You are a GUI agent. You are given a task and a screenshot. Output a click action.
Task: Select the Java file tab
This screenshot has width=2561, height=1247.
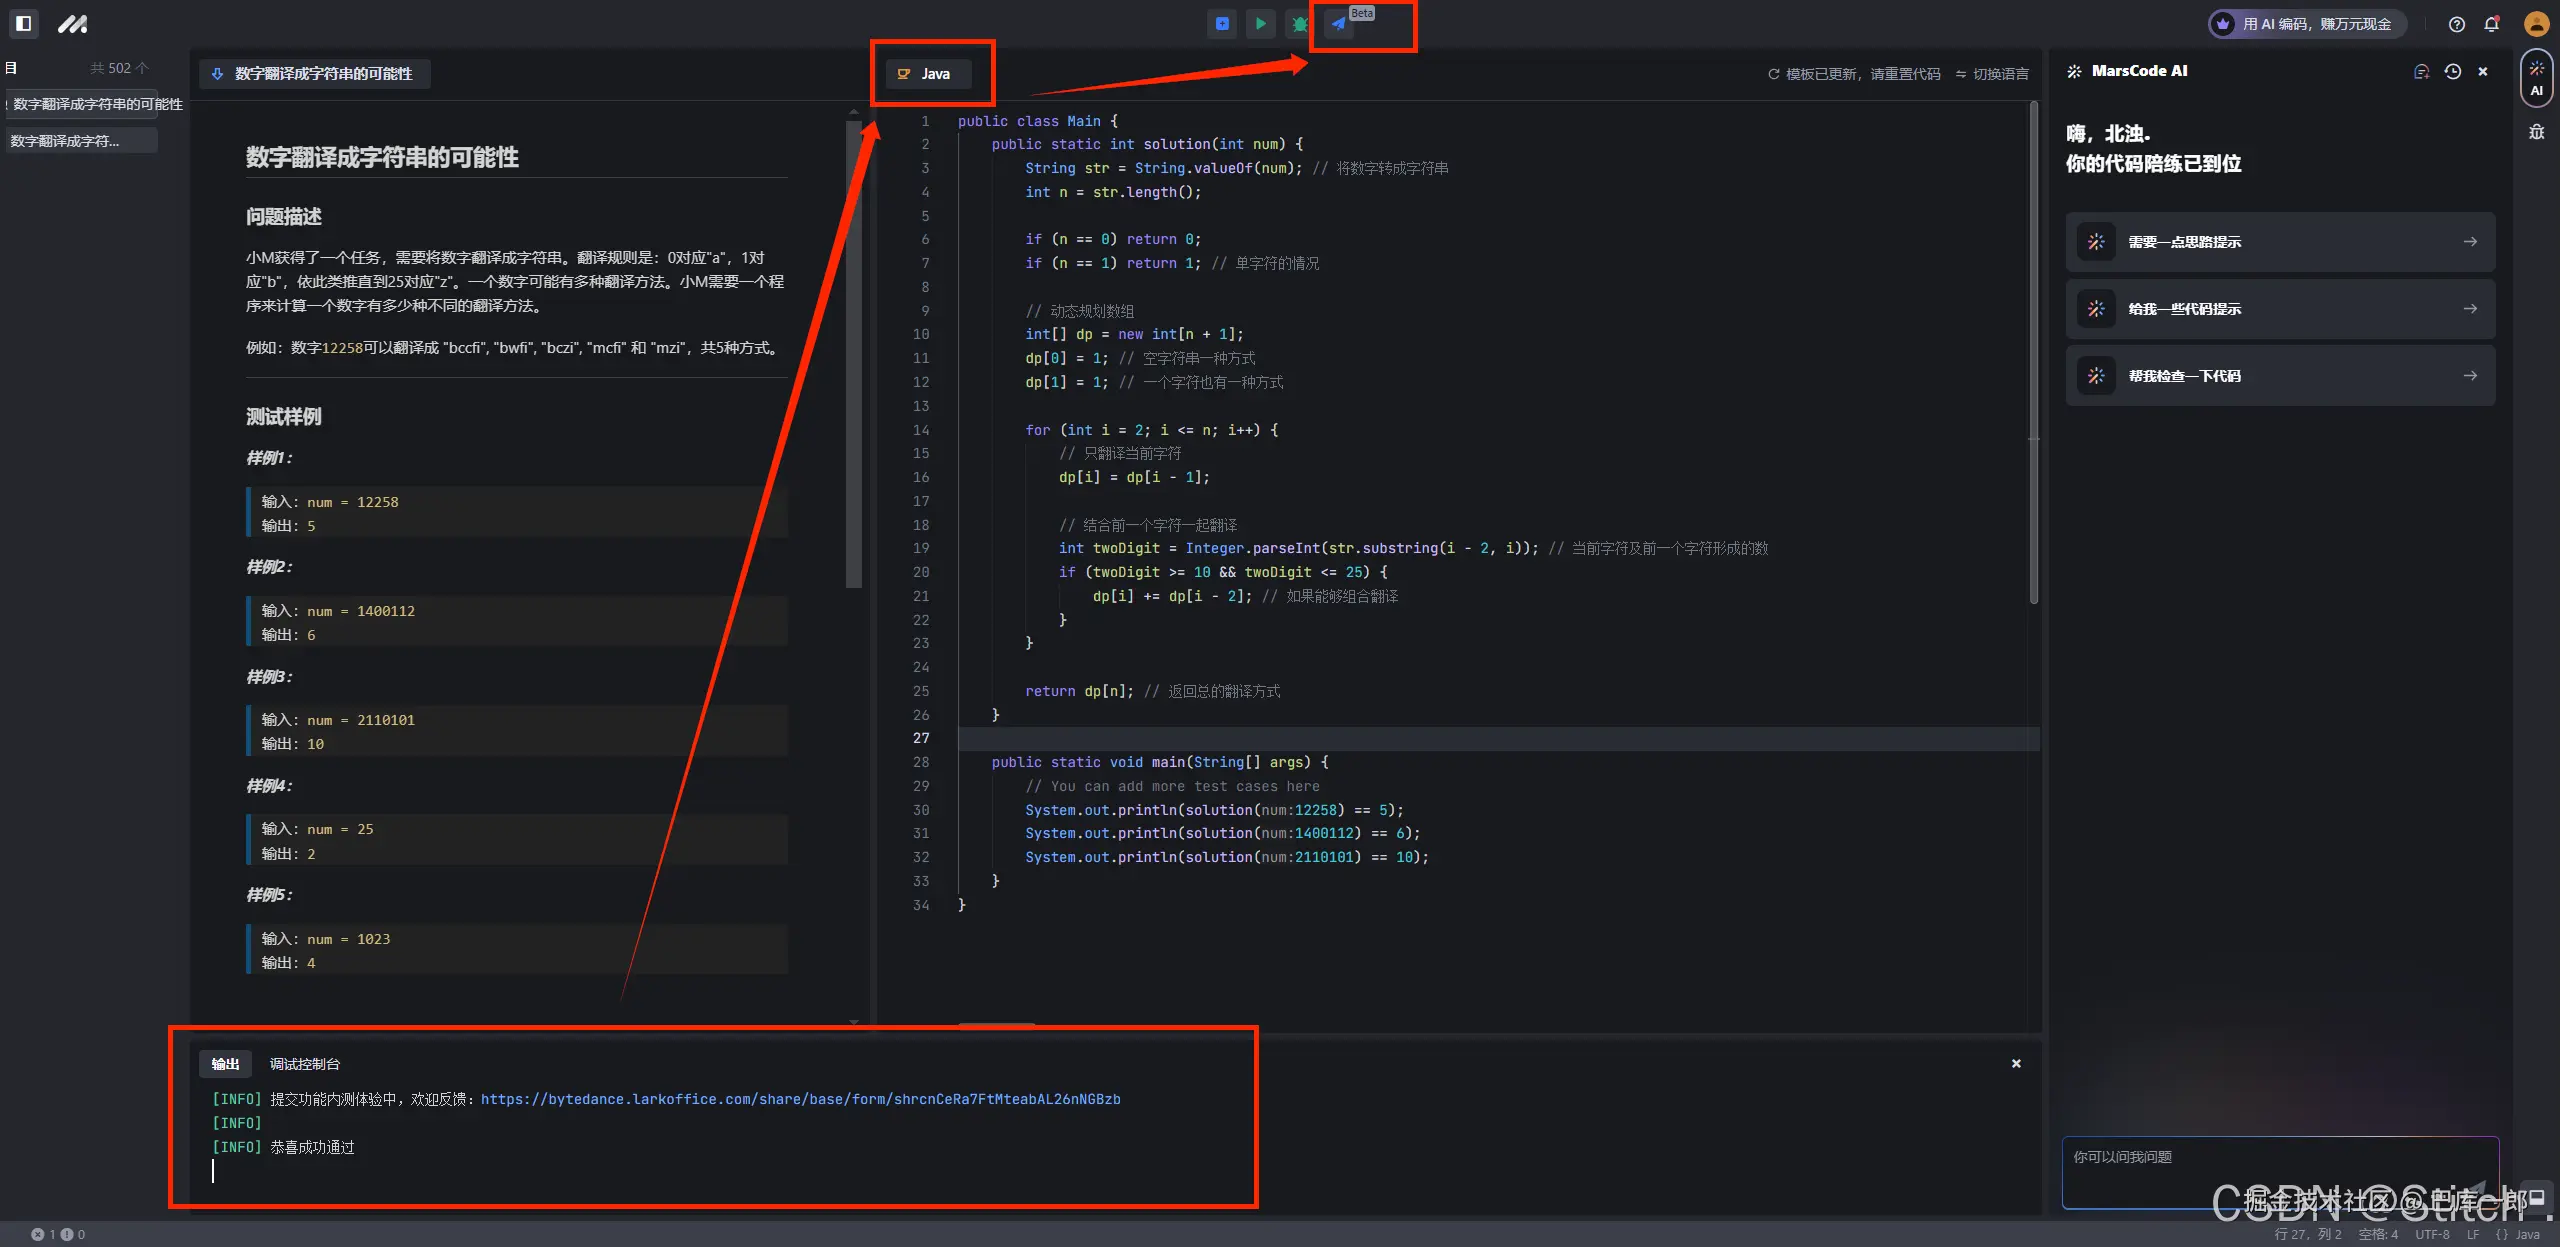(x=927, y=74)
